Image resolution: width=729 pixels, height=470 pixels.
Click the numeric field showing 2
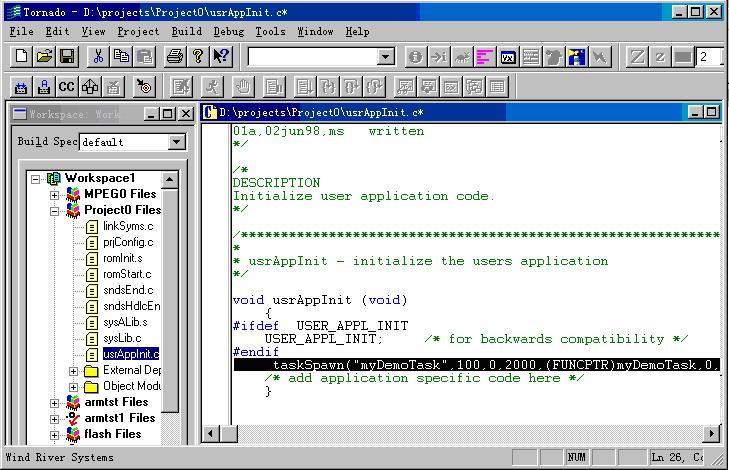point(709,57)
